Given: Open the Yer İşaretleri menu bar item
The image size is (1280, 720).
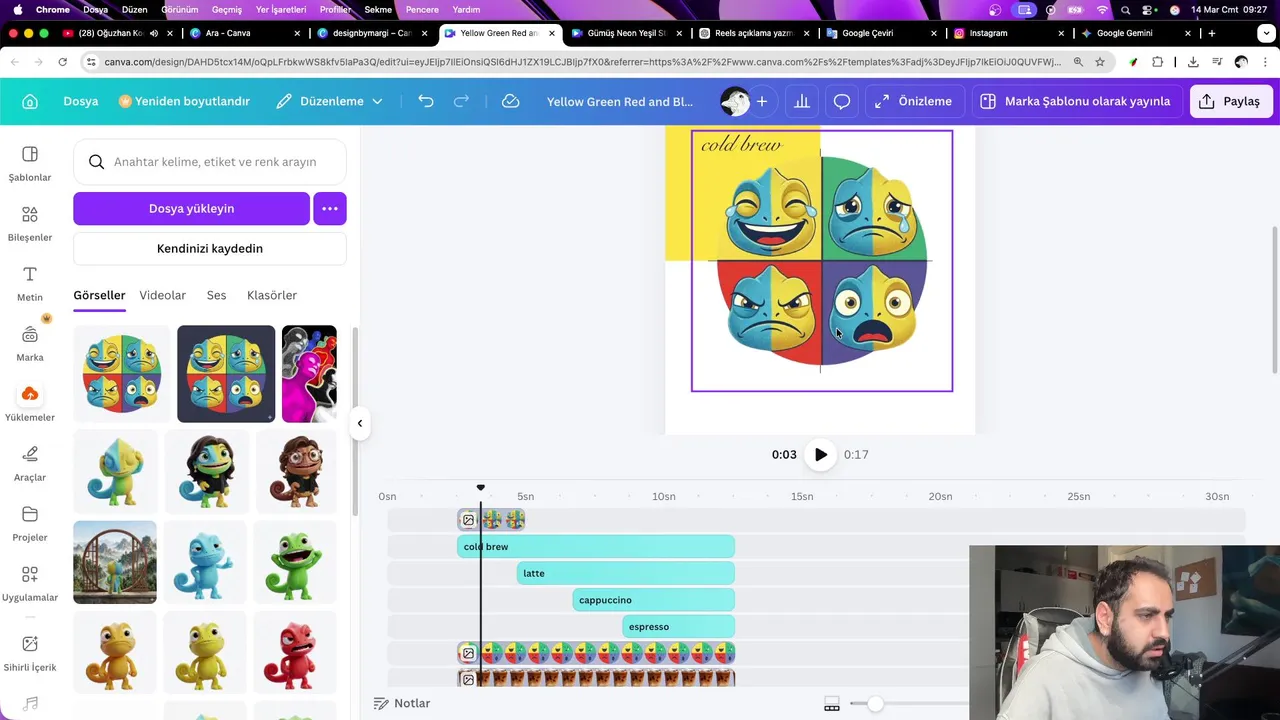Looking at the screenshot, I should (x=280, y=9).
